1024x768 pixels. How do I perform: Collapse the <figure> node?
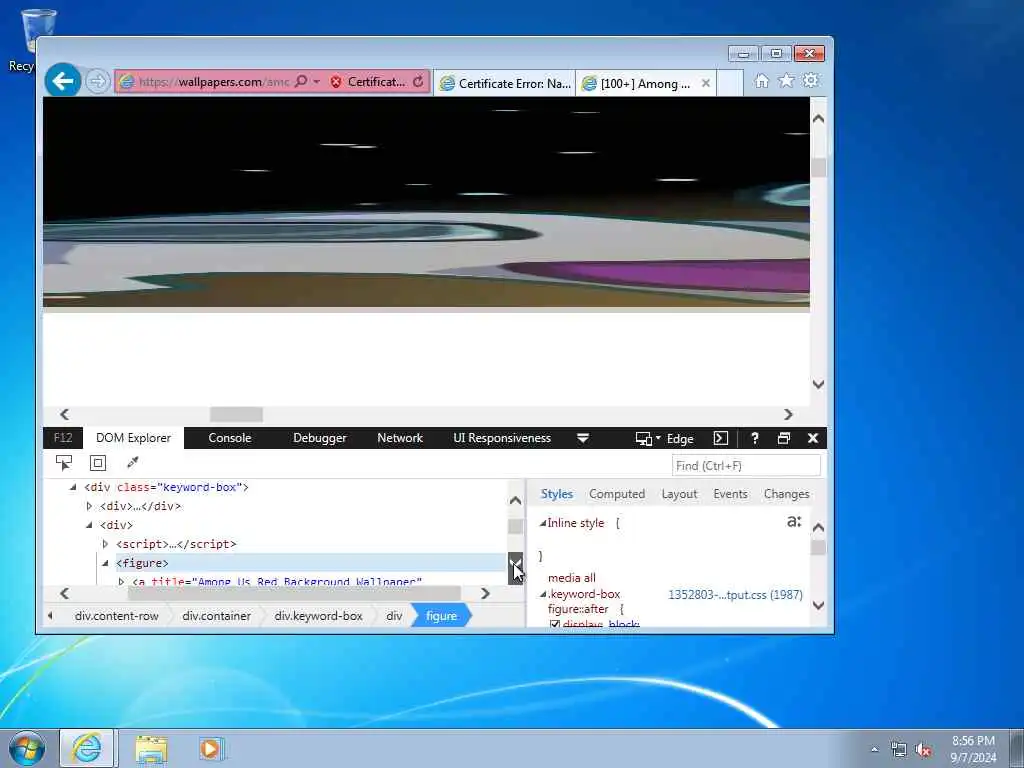pyautogui.click(x=106, y=563)
